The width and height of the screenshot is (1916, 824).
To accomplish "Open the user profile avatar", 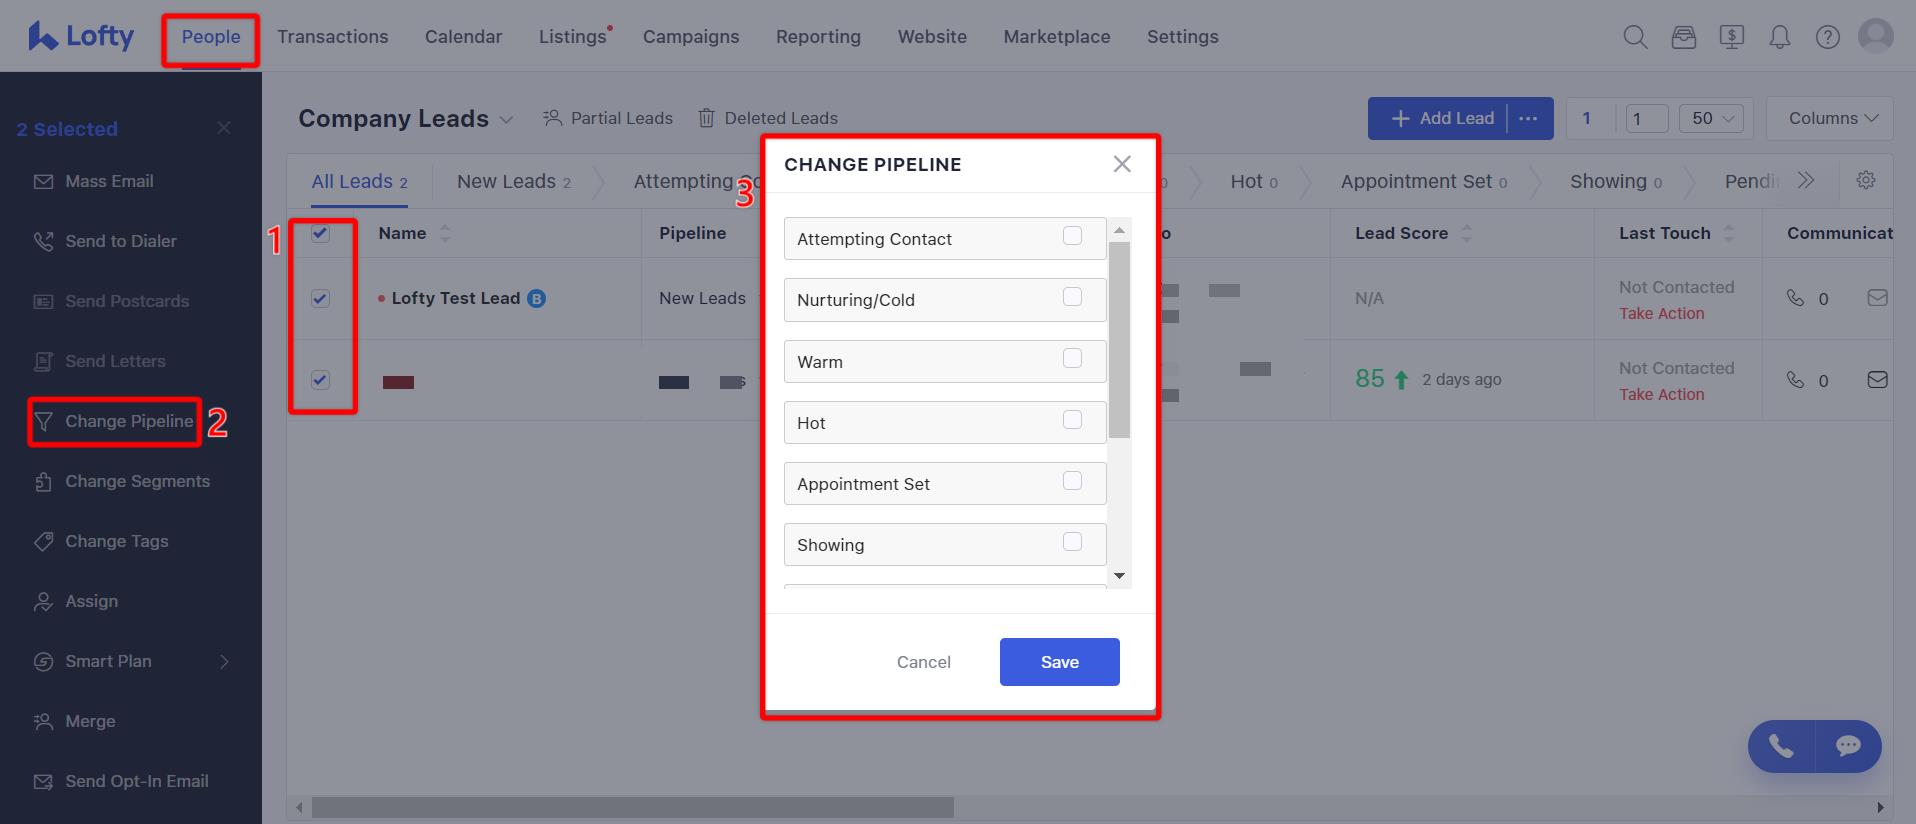I will [1876, 36].
